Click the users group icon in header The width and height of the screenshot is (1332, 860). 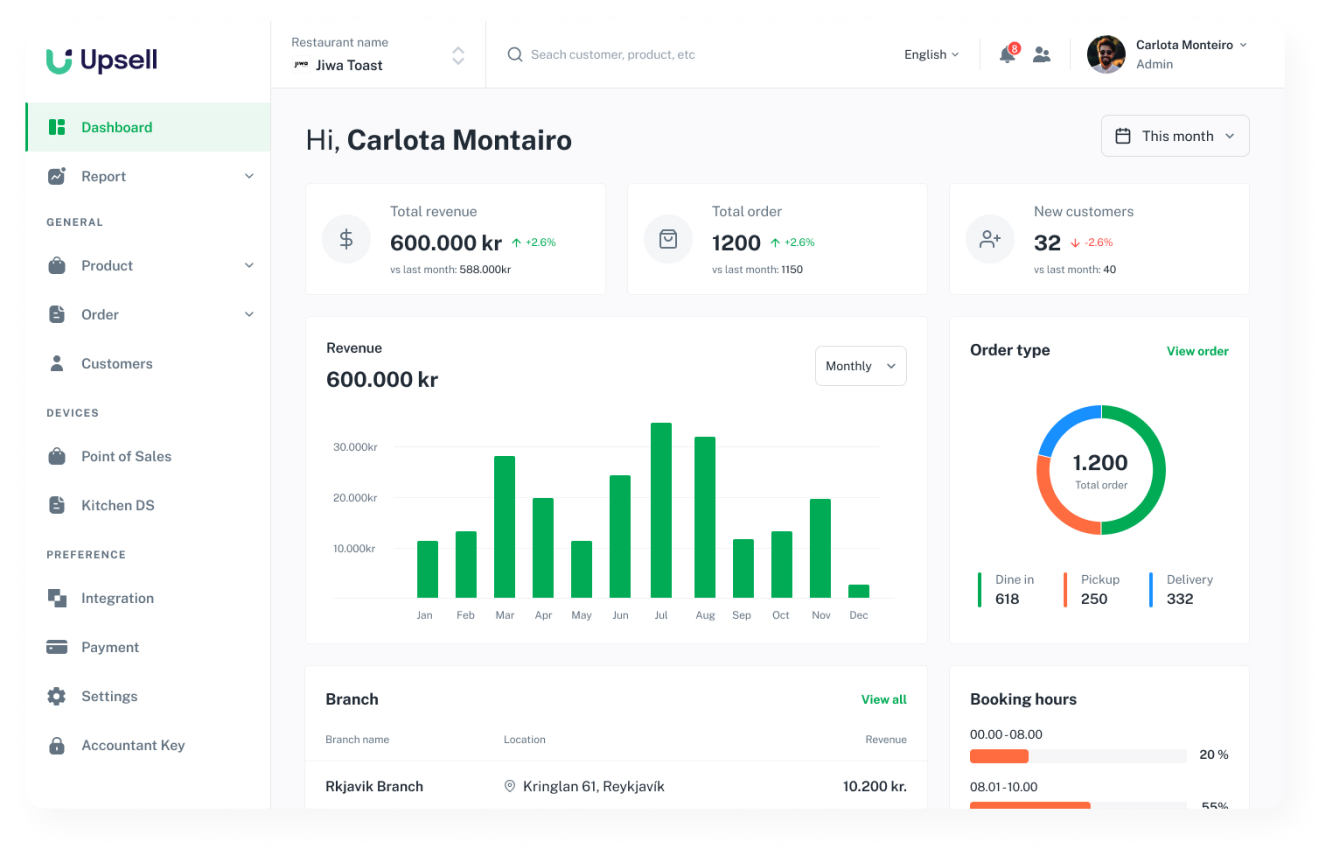coord(1042,55)
